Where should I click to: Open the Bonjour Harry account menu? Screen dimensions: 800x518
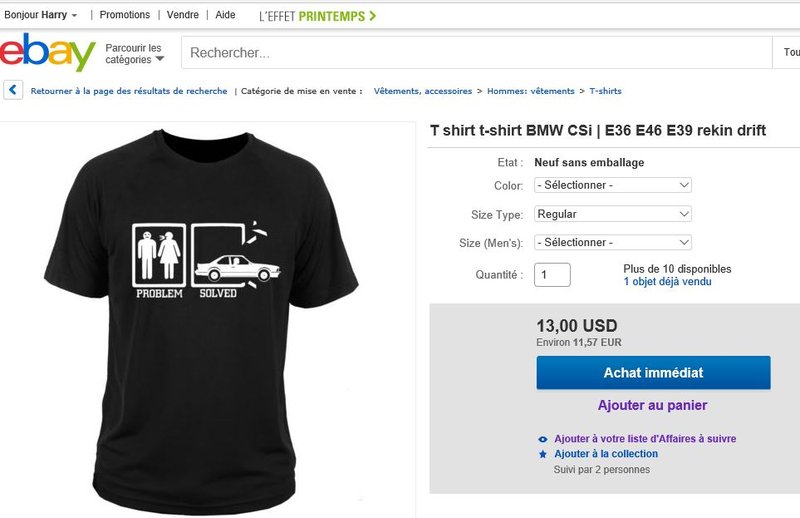42,15
